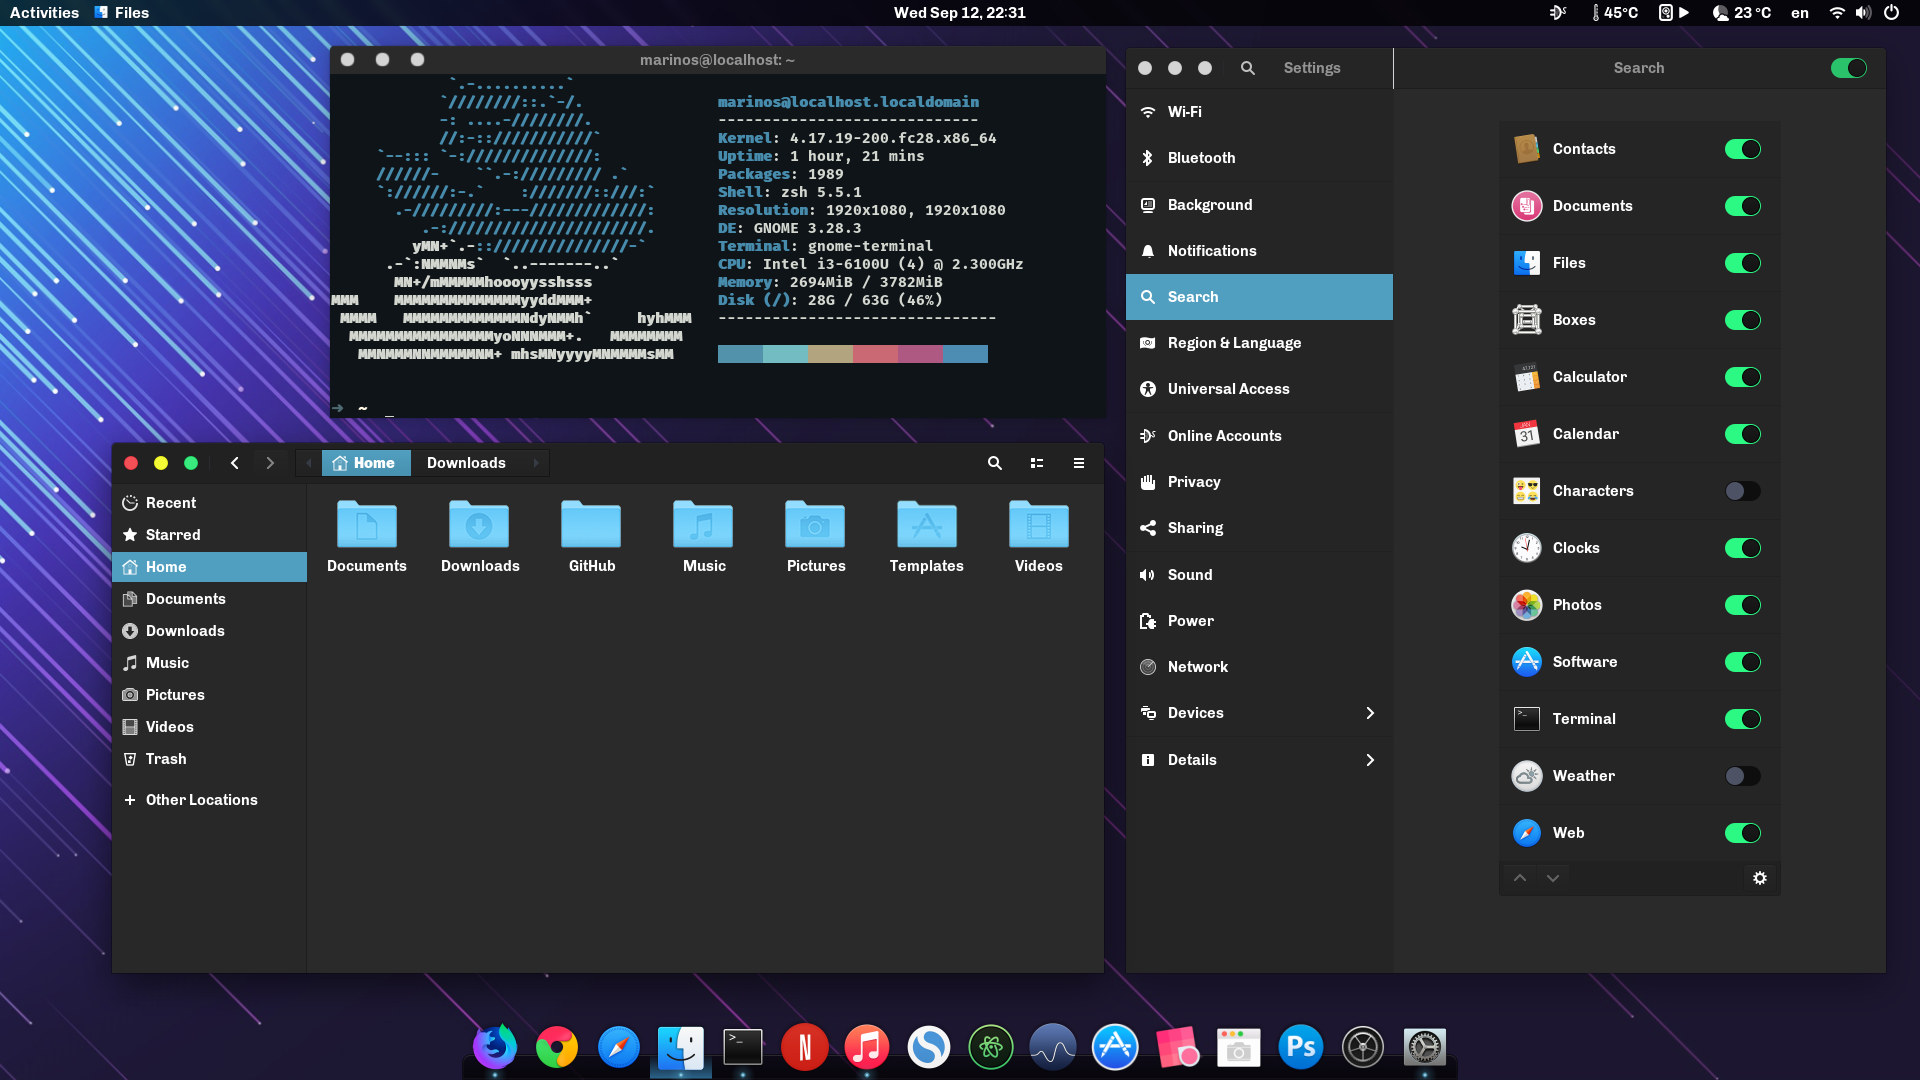Toggle Terminal search switch
1920x1080 pixels.
point(1743,719)
